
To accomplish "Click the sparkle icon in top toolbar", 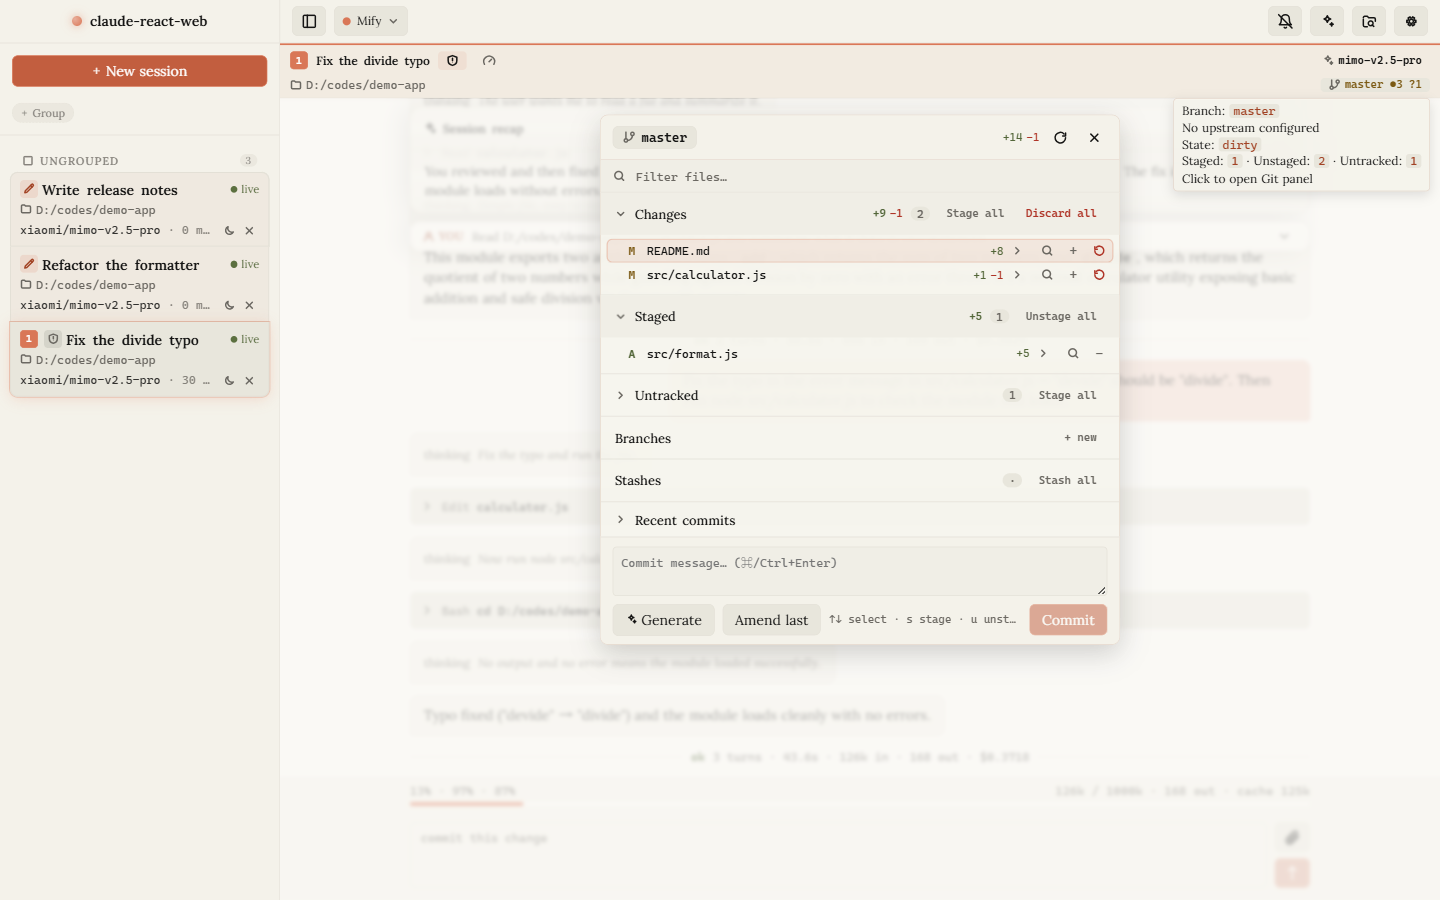I will [1328, 21].
